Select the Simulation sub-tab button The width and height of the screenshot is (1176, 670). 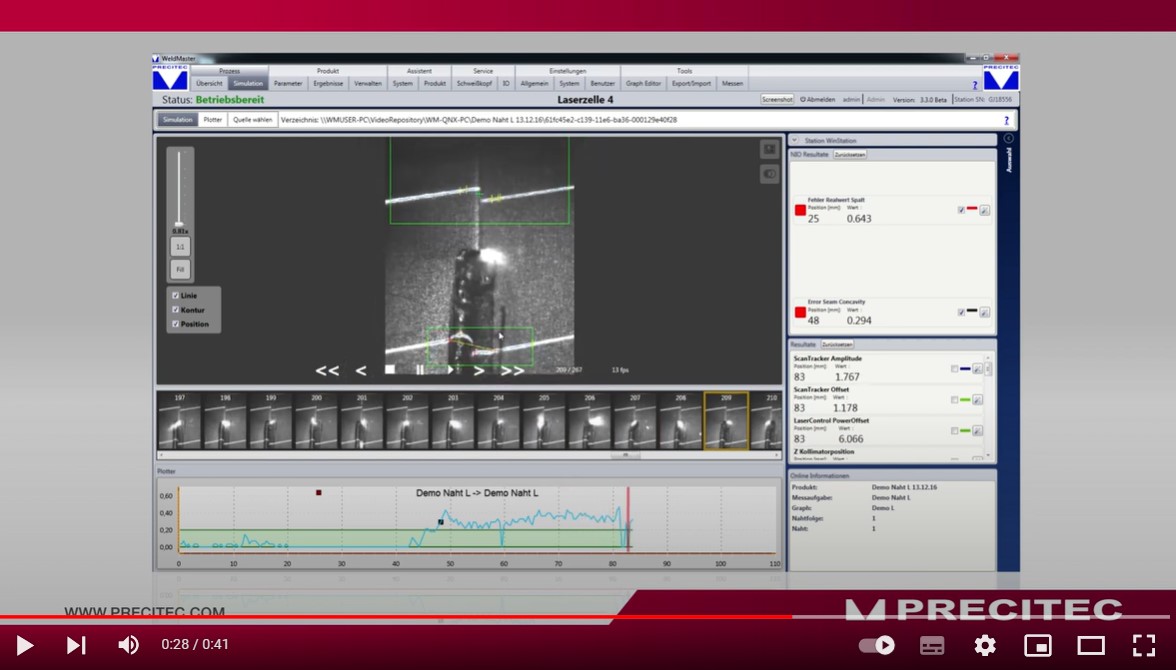pyautogui.click(x=178, y=119)
